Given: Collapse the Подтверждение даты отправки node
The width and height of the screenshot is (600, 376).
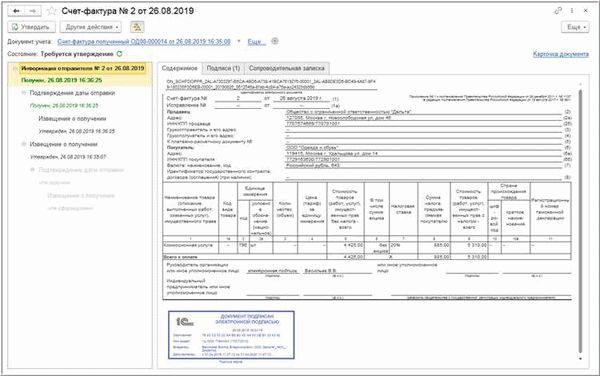Looking at the screenshot, I should pos(24,93).
